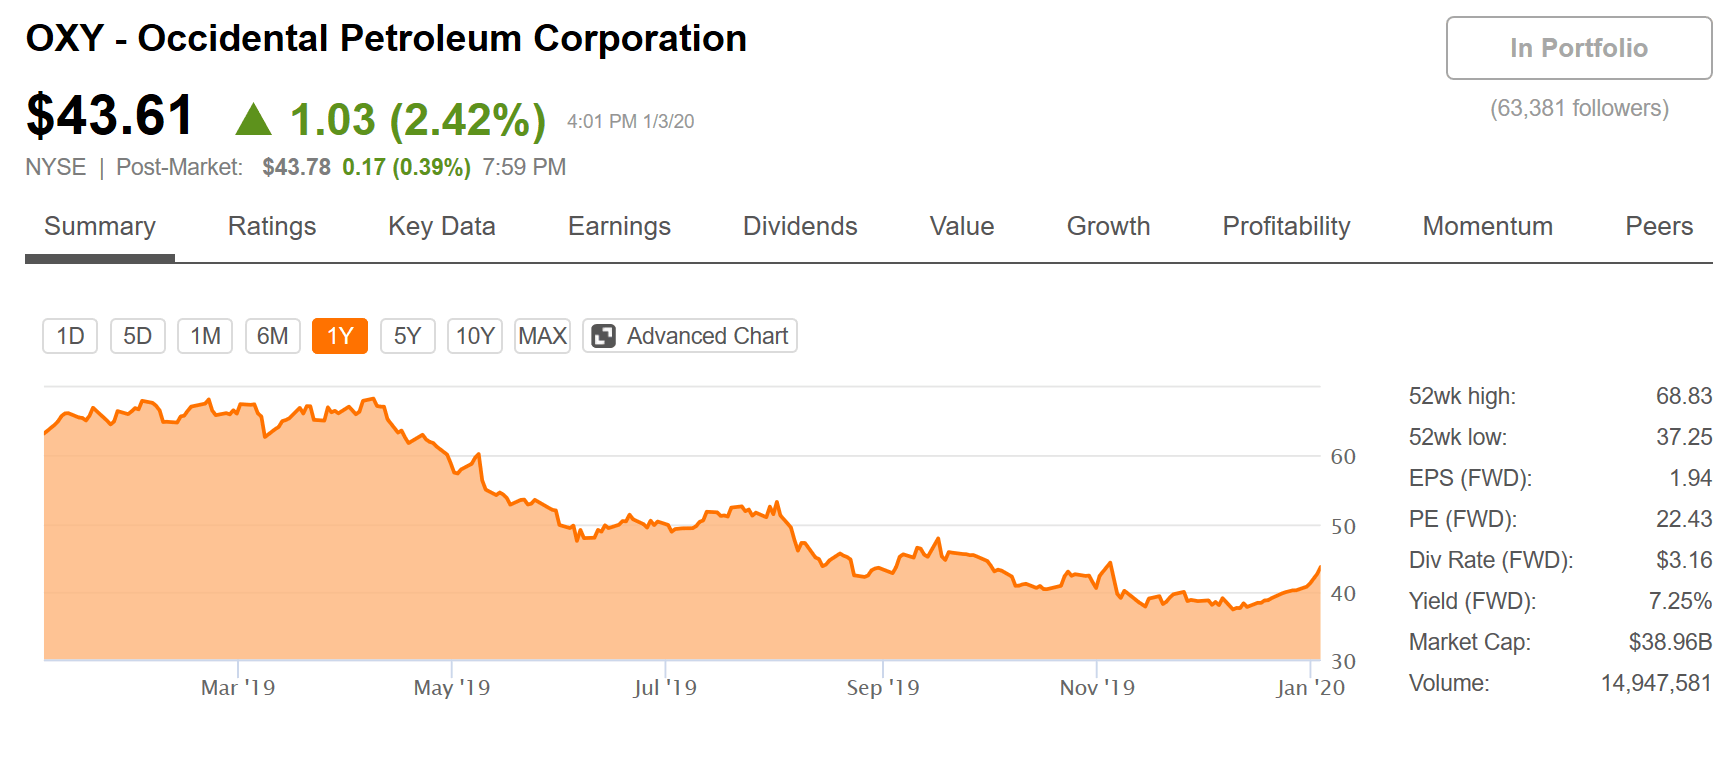Open the Advanced Chart popout icon
Viewport: 1735px width, 760px height.
[604, 336]
